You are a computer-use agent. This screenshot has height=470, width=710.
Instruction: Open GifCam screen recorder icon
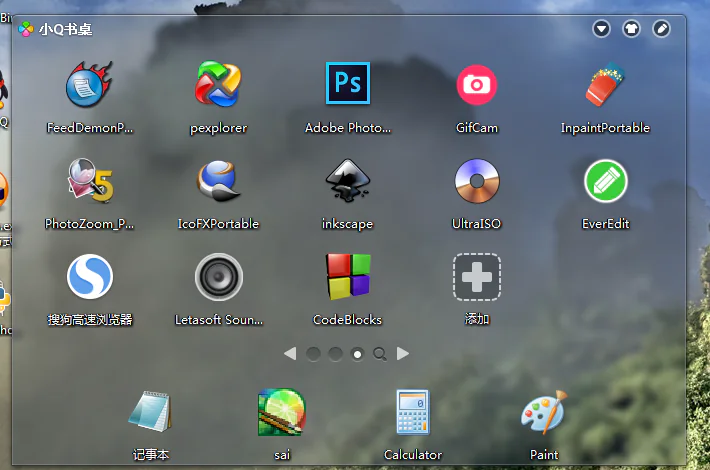coord(477,85)
